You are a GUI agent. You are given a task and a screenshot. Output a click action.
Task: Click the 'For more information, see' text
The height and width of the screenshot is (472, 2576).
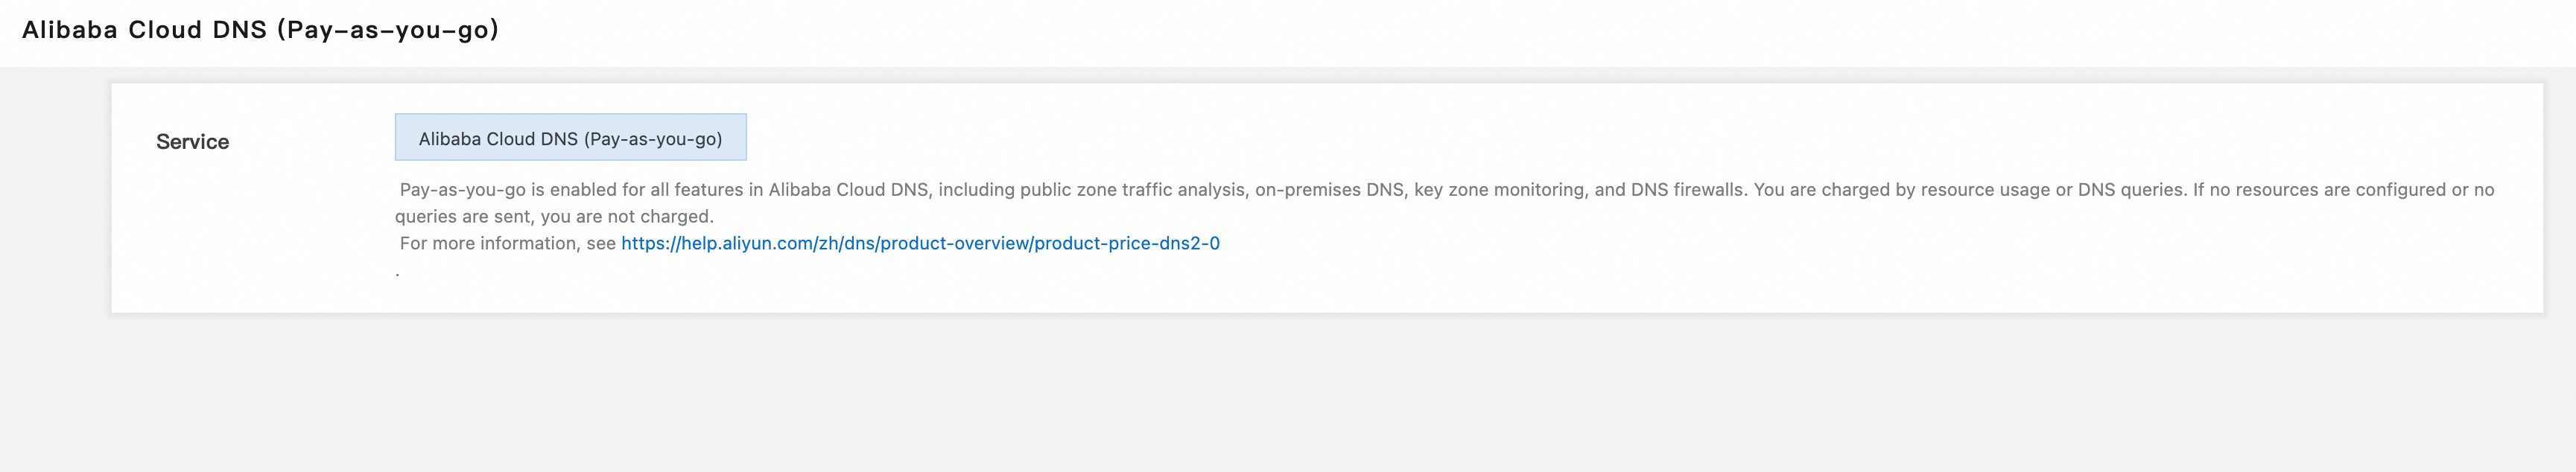pos(507,243)
